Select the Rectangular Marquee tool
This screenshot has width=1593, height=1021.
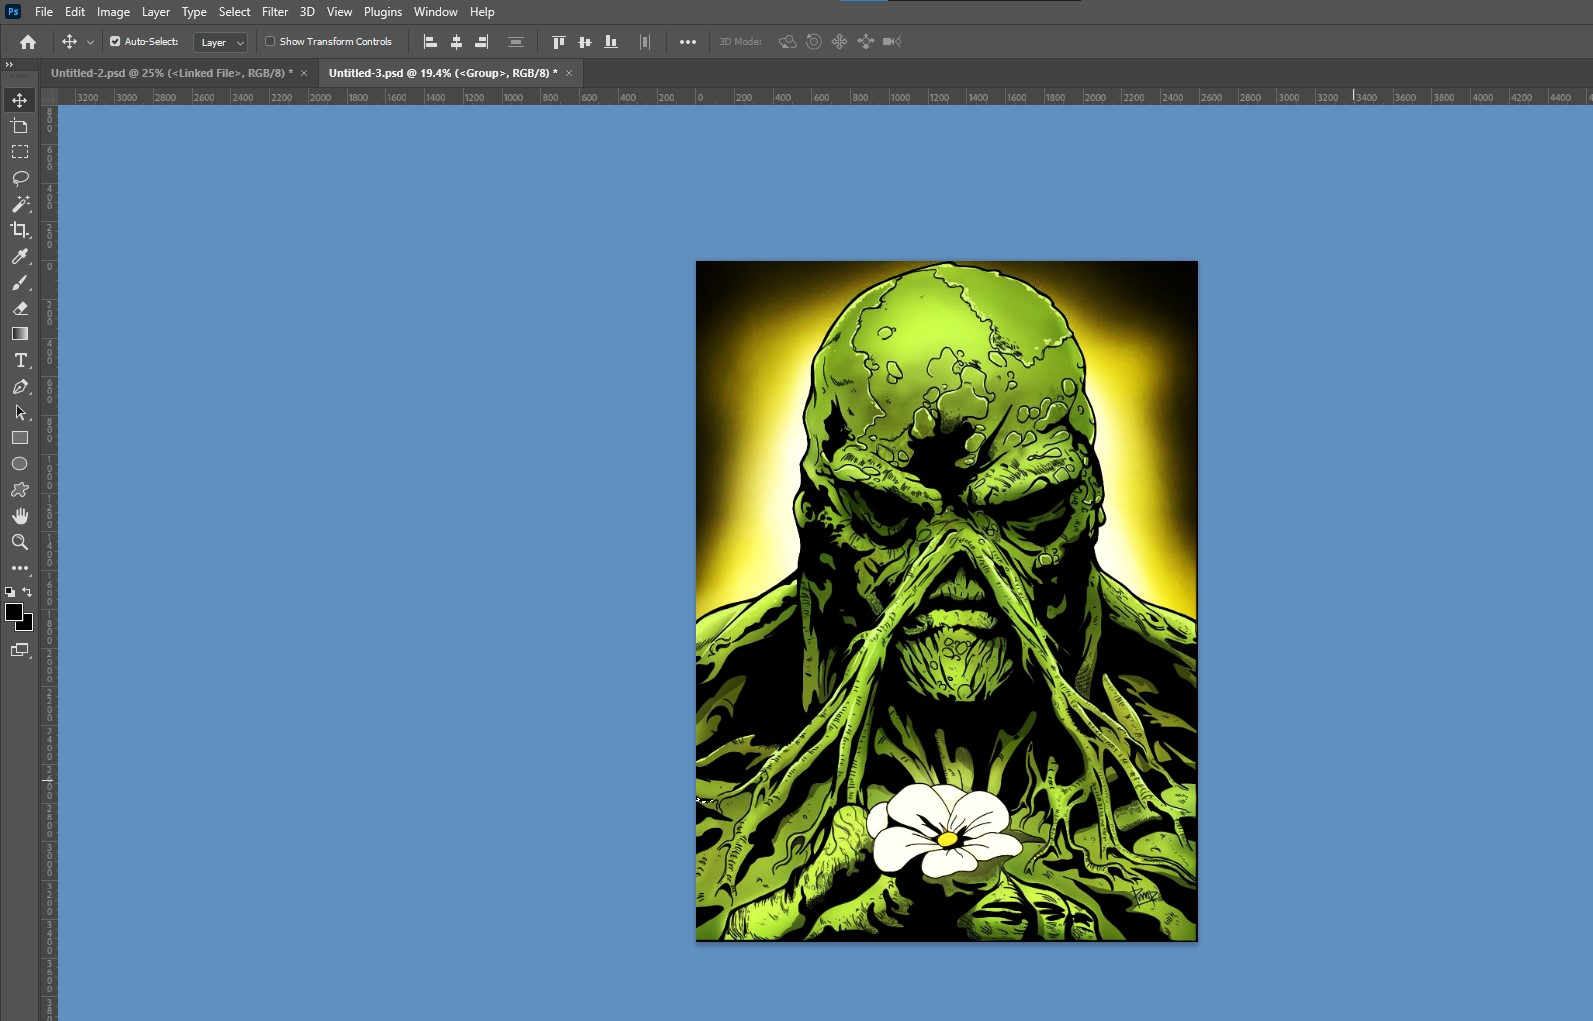click(x=19, y=152)
